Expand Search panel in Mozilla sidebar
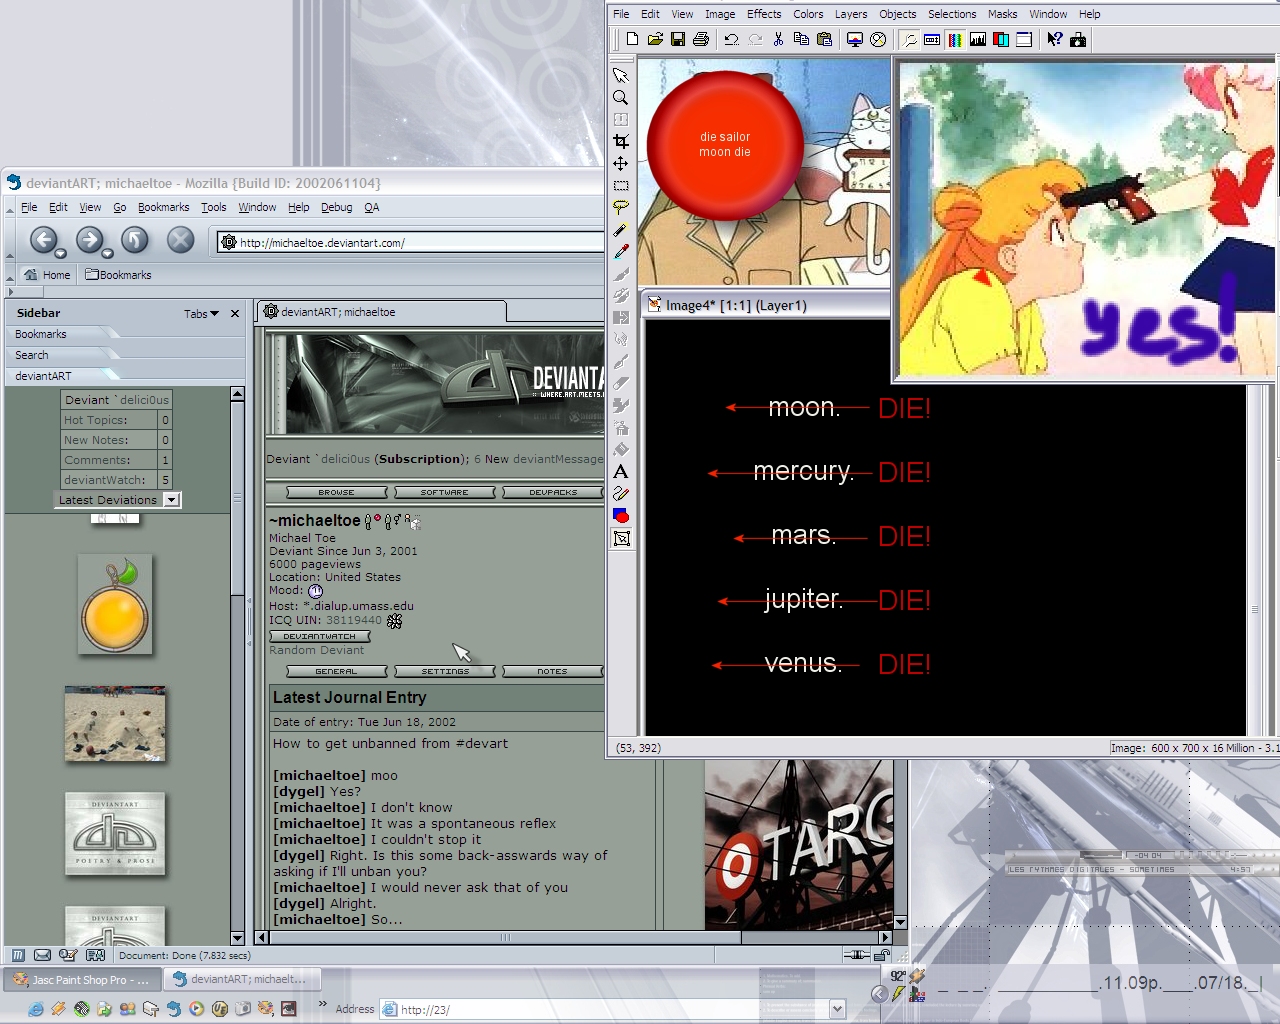 [62, 355]
